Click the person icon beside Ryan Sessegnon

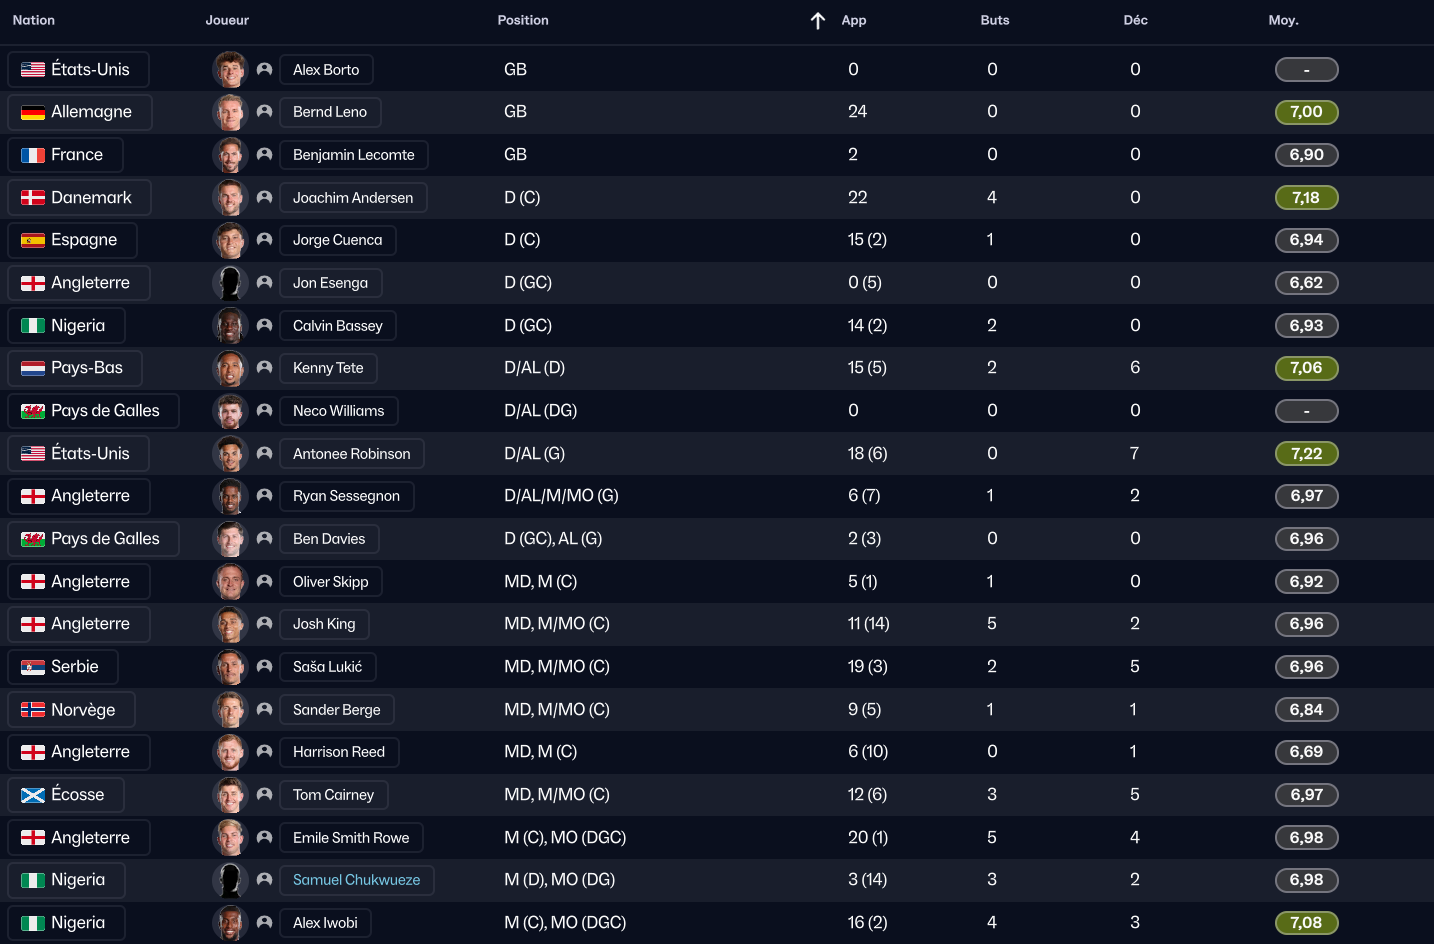coord(264,496)
